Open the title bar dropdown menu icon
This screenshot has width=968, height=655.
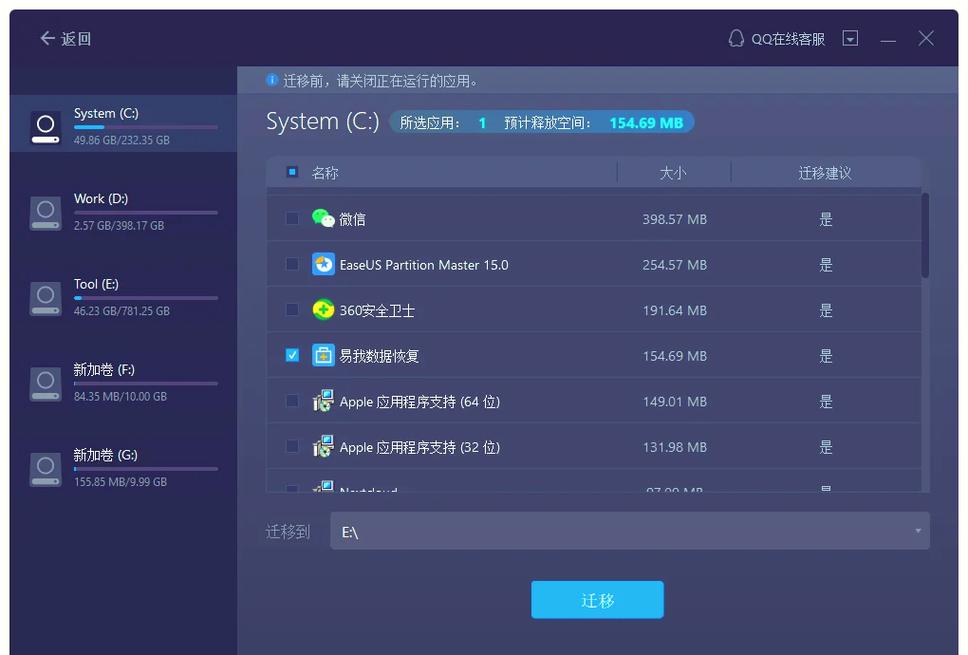click(x=850, y=38)
